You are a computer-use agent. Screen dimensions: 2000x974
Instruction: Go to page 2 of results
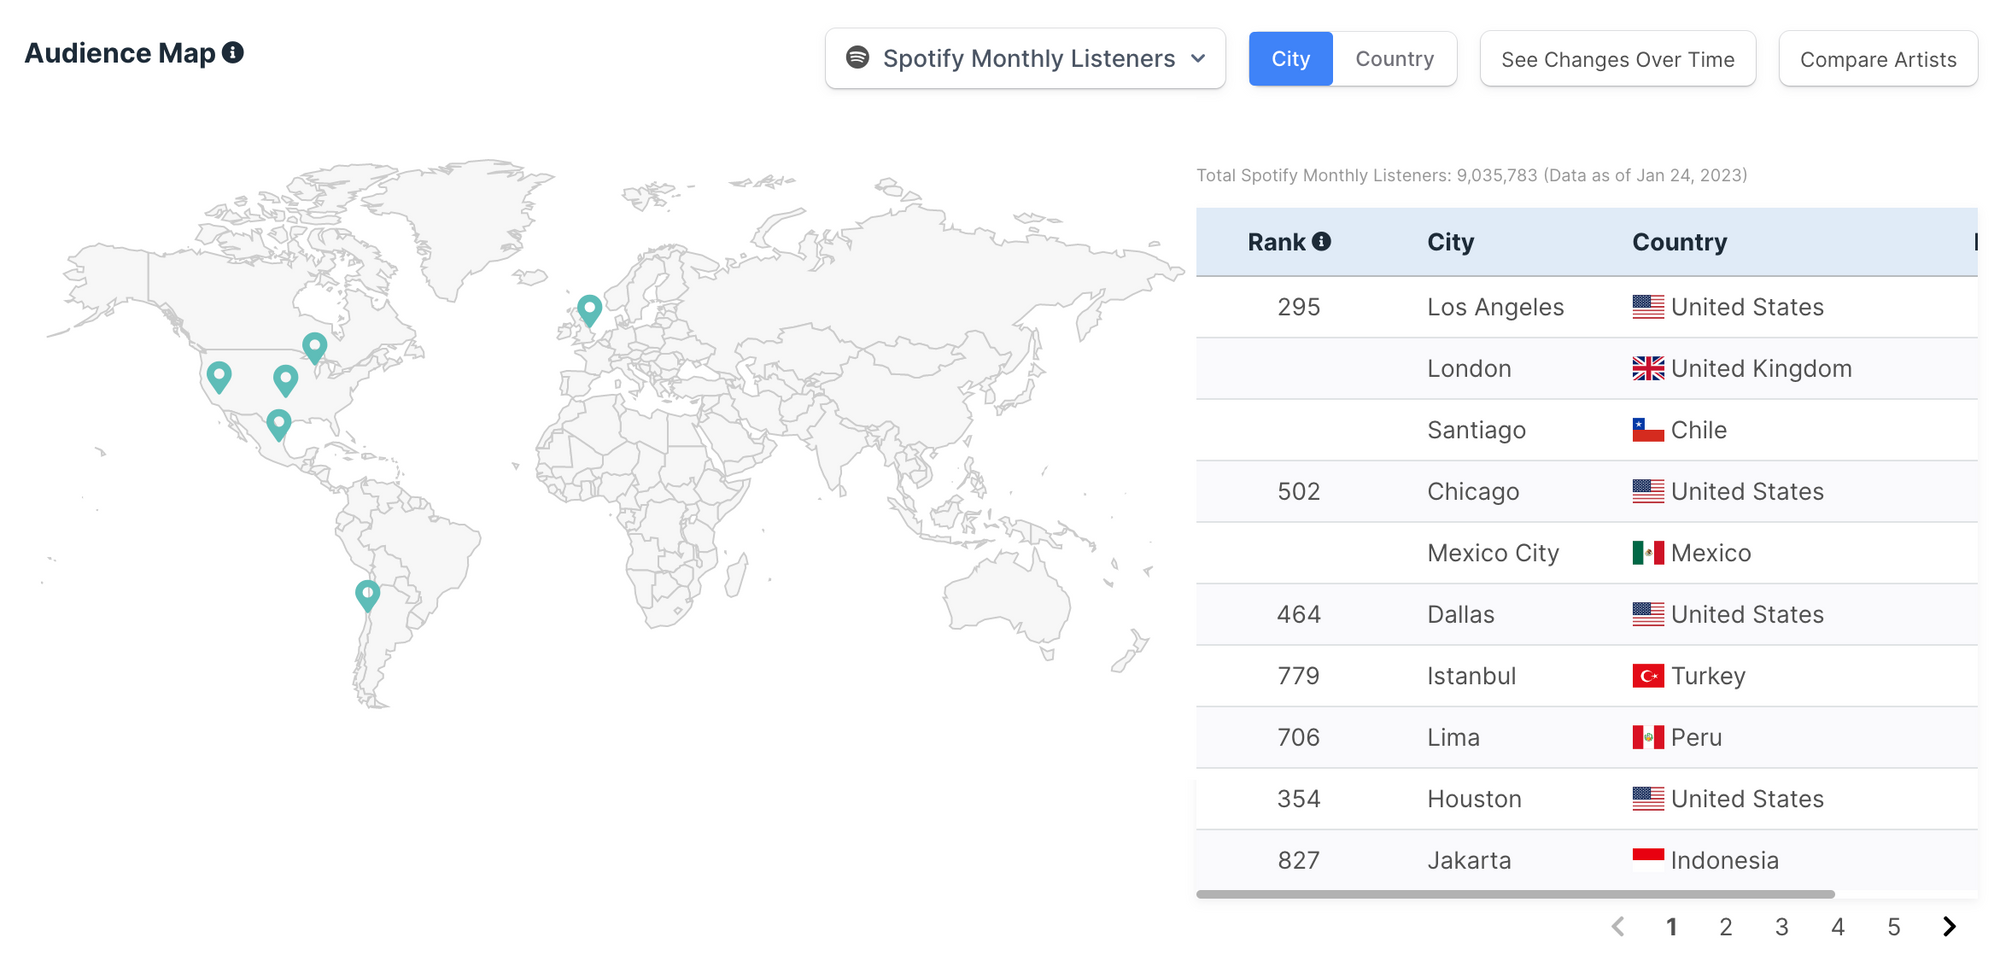click(x=1726, y=927)
